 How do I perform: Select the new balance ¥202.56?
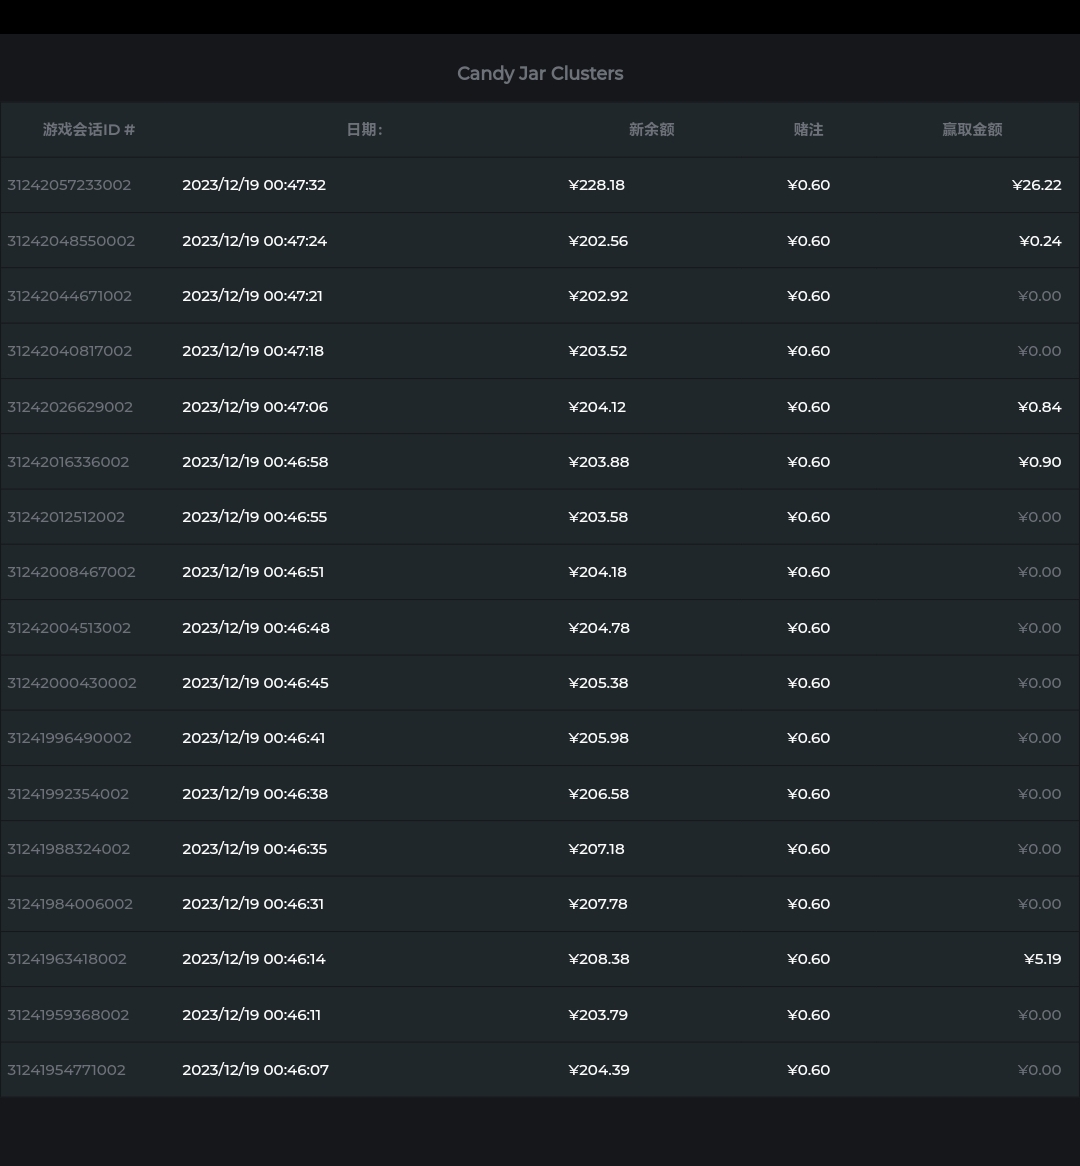(598, 241)
